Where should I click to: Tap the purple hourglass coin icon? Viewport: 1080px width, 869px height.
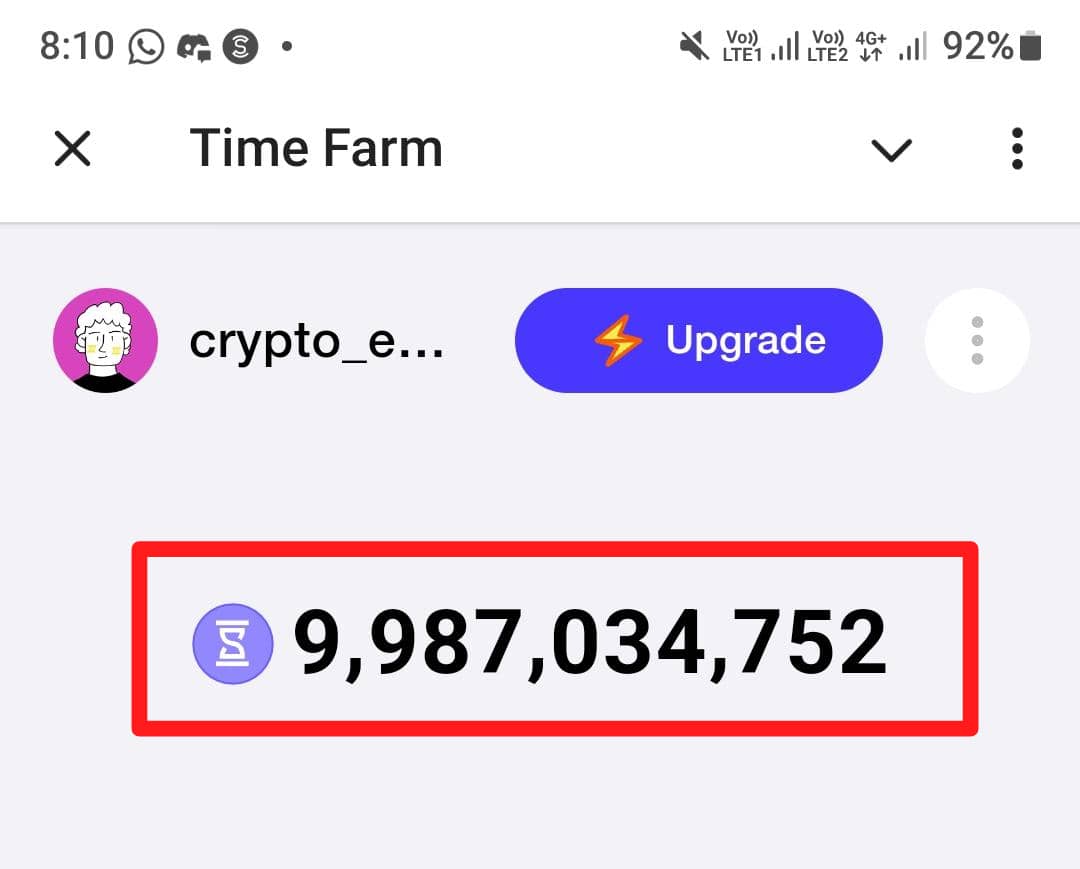tap(233, 644)
